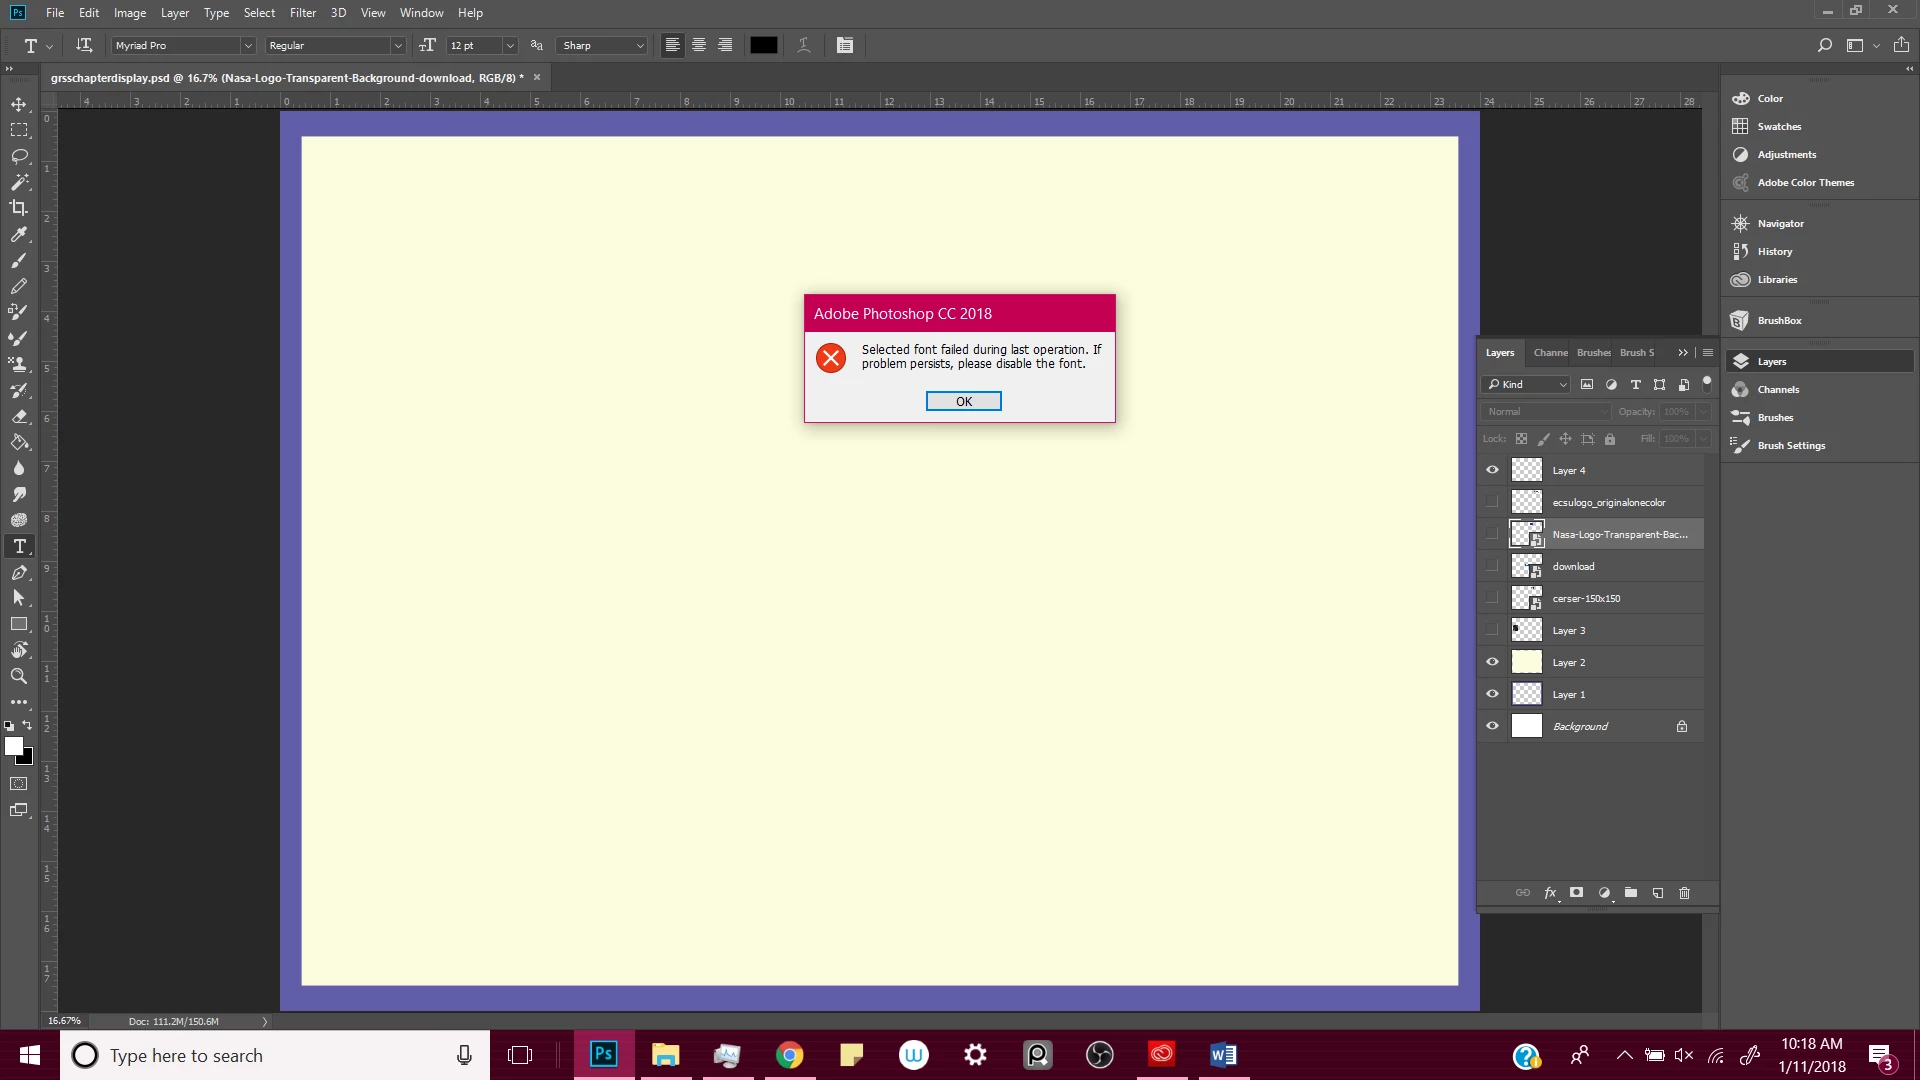Image resolution: width=1920 pixels, height=1080 pixels.
Task: Click the delete layer trash icon
Action: 1684,893
